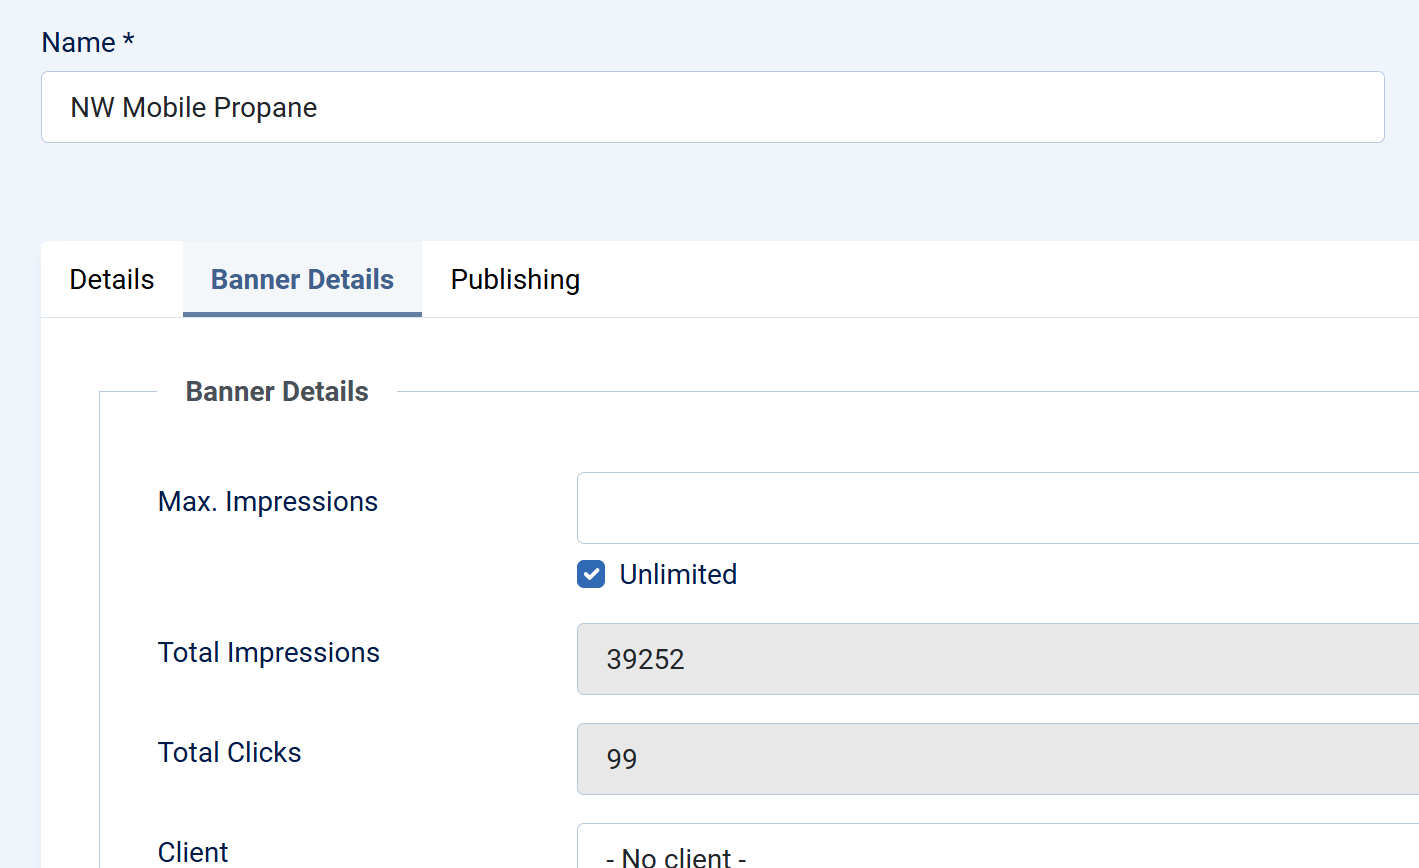
Task: Click the Total Impressions label
Action: [269, 652]
